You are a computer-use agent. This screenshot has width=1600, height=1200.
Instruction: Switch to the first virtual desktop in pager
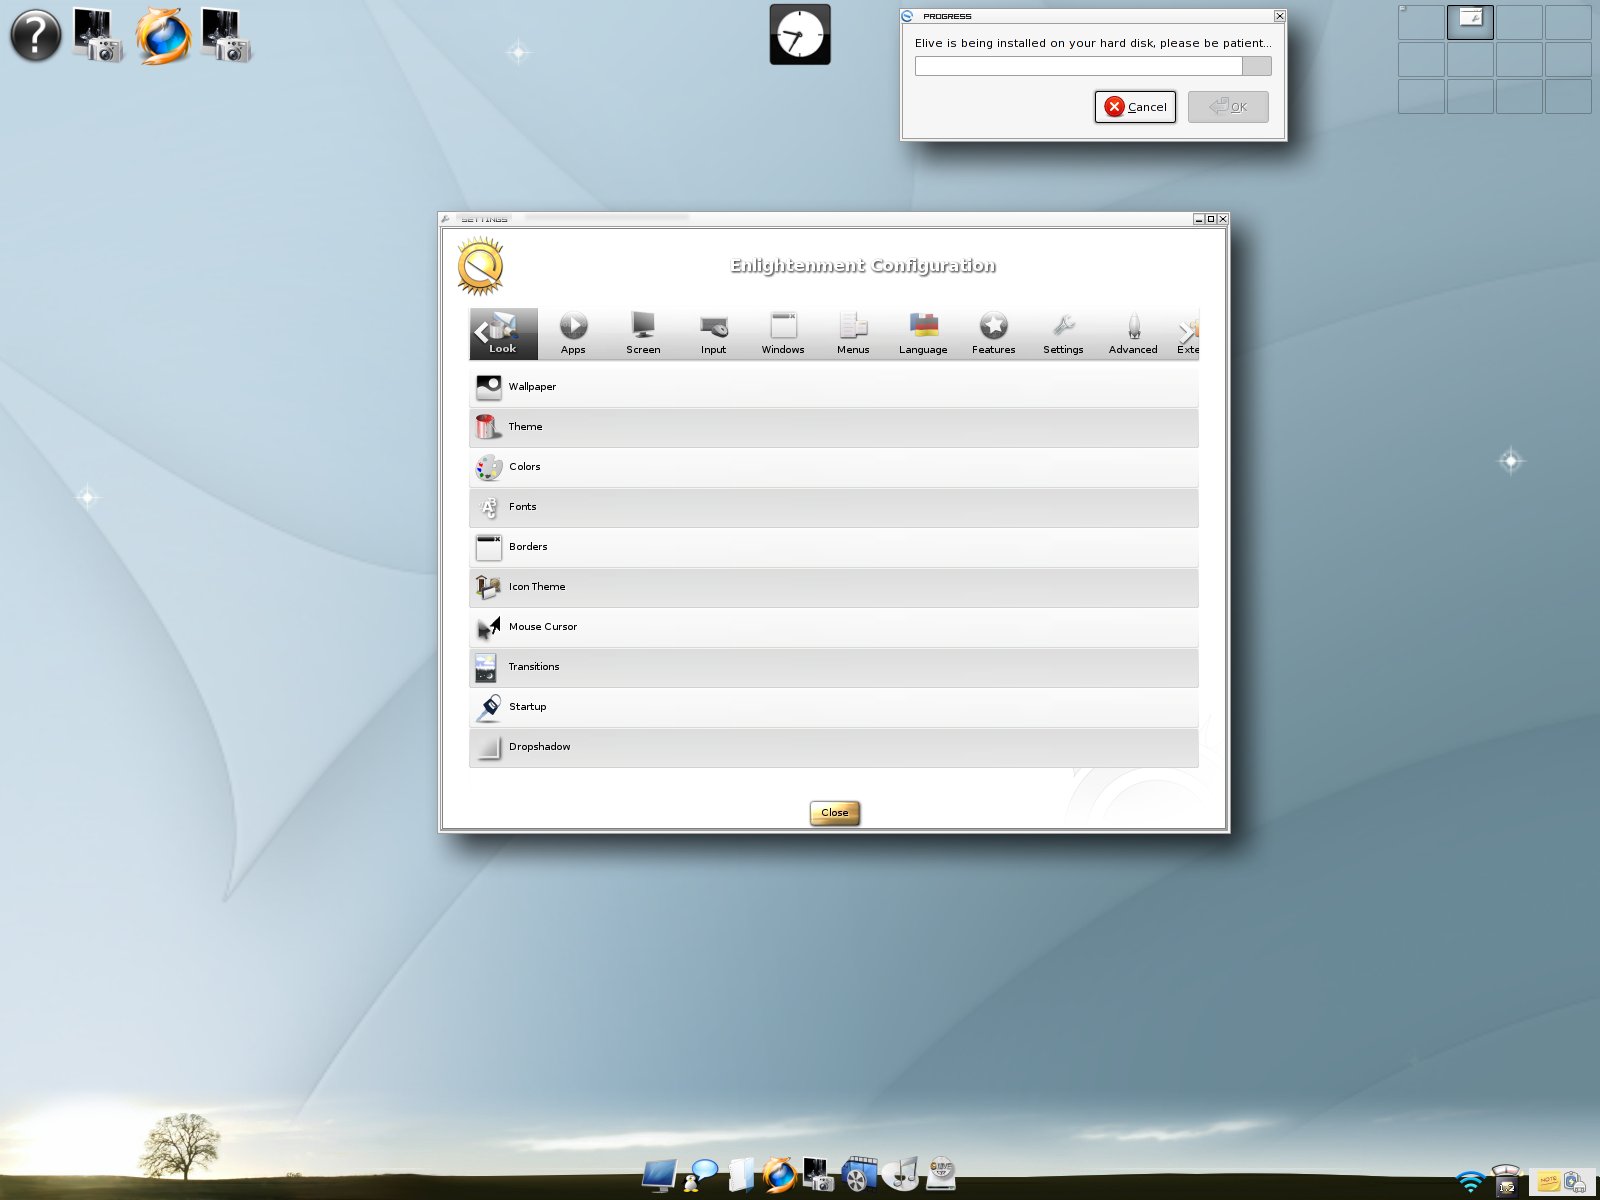click(1421, 22)
